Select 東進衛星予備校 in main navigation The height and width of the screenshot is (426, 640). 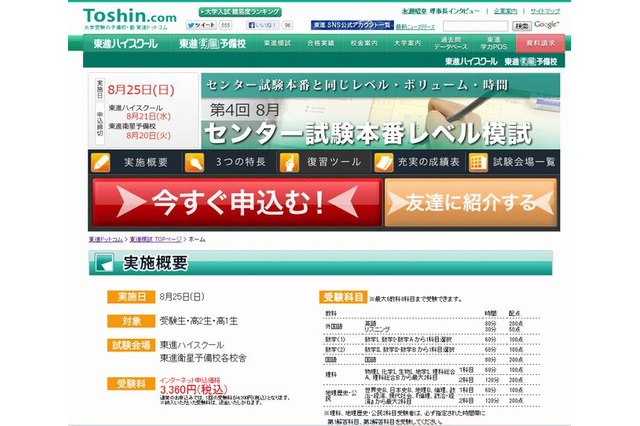coord(212,44)
